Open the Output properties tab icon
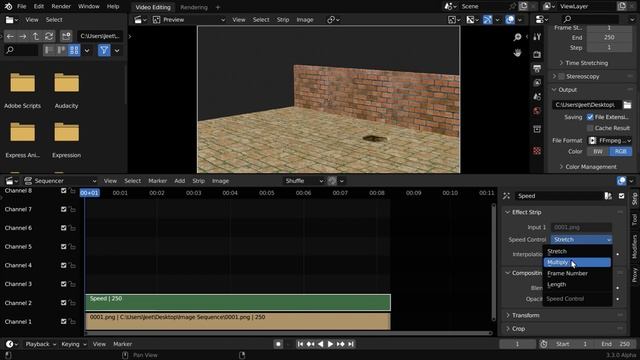Screen dimensions: 640x360 537,69
